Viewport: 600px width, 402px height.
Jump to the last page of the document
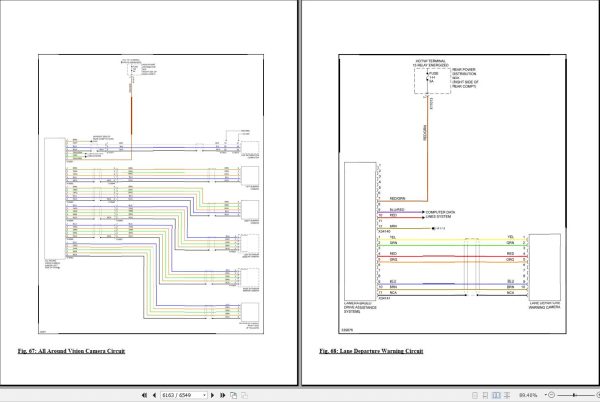coord(223,395)
